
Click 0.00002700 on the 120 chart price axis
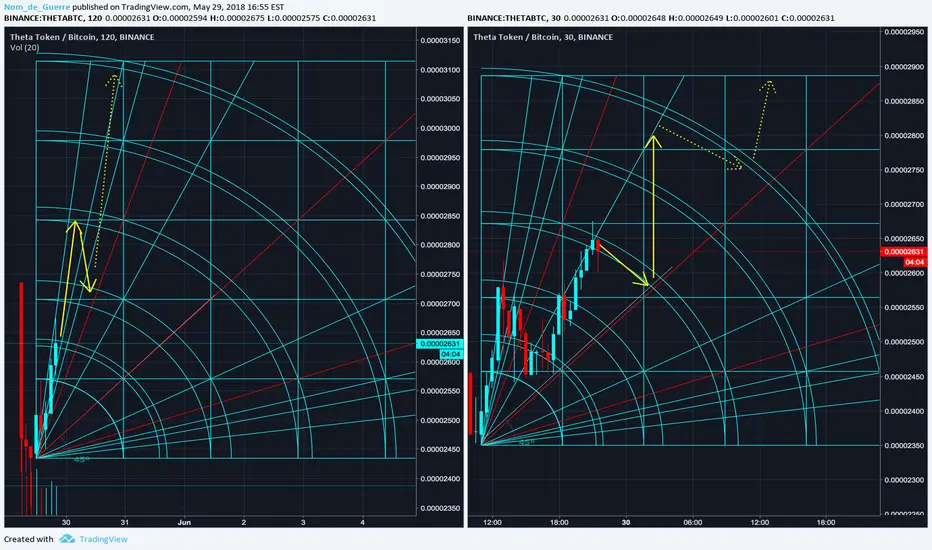tap(440, 303)
